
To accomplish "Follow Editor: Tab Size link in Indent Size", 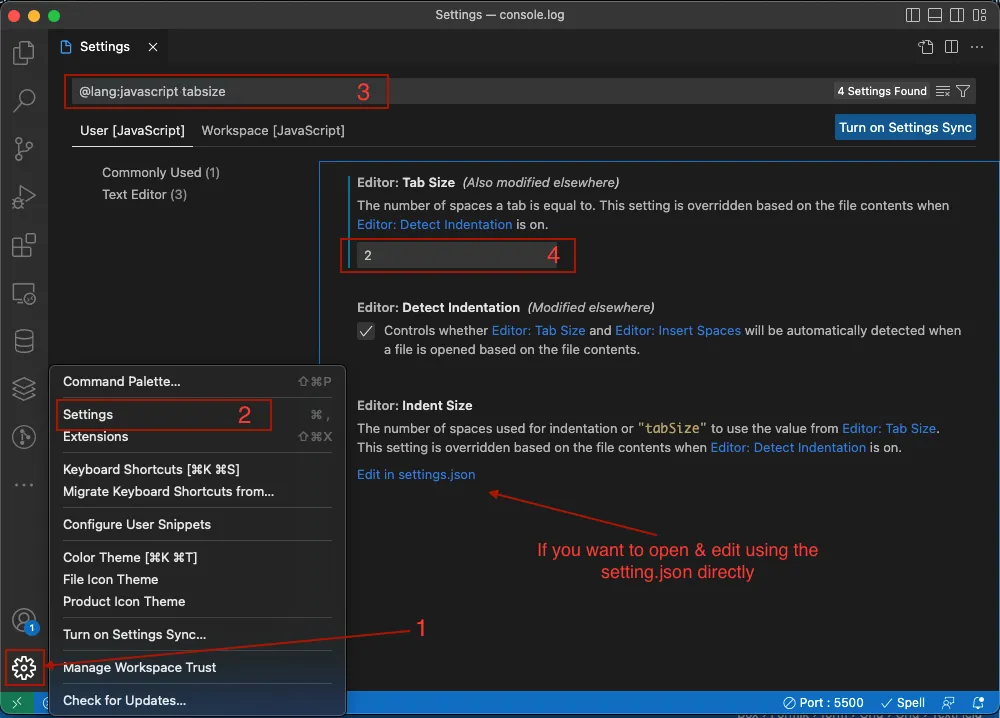I will pos(889,429).
